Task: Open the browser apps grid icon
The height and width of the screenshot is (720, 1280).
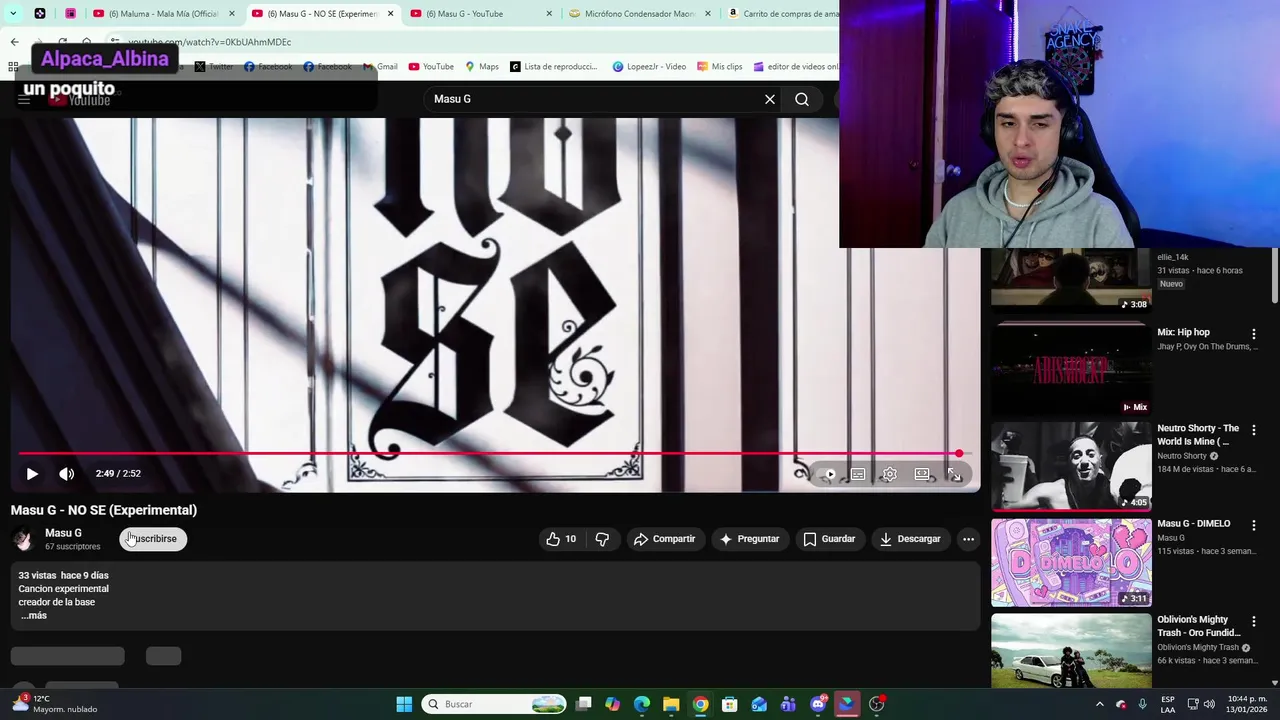Action: coord(13,67)
